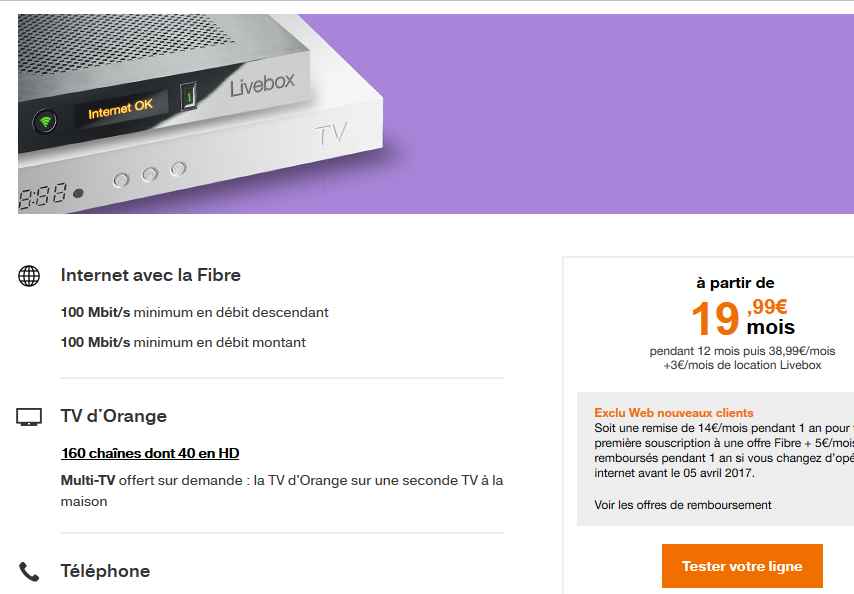Click the 19,99€ mois price
The height and width of the screenshot is (594, 854).
[742, 318]
